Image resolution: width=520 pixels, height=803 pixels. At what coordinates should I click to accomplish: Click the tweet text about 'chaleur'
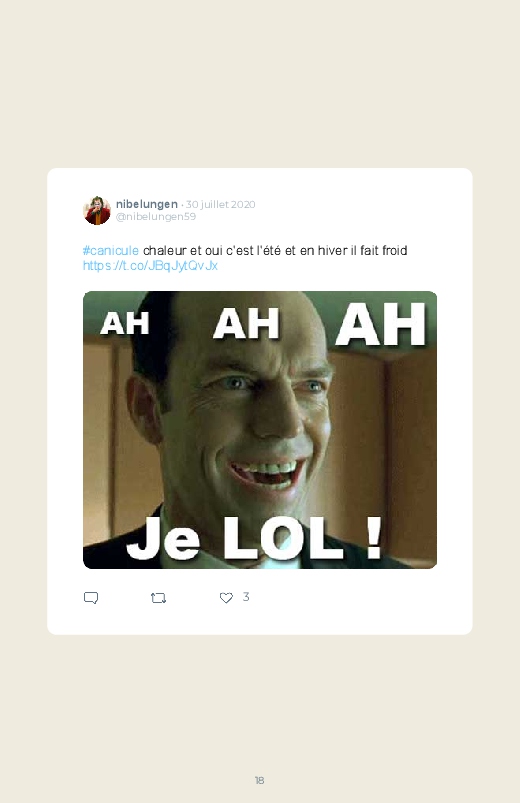pyautogui.click(x=275, y=250)
